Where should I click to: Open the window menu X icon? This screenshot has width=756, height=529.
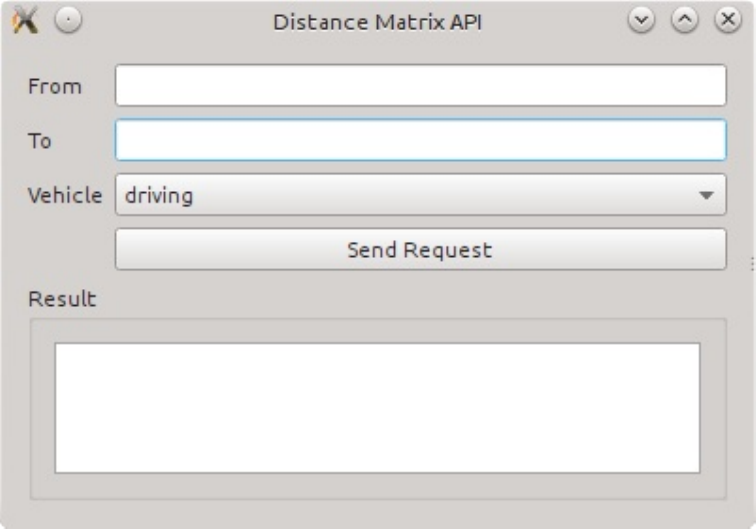coord(23,21)
